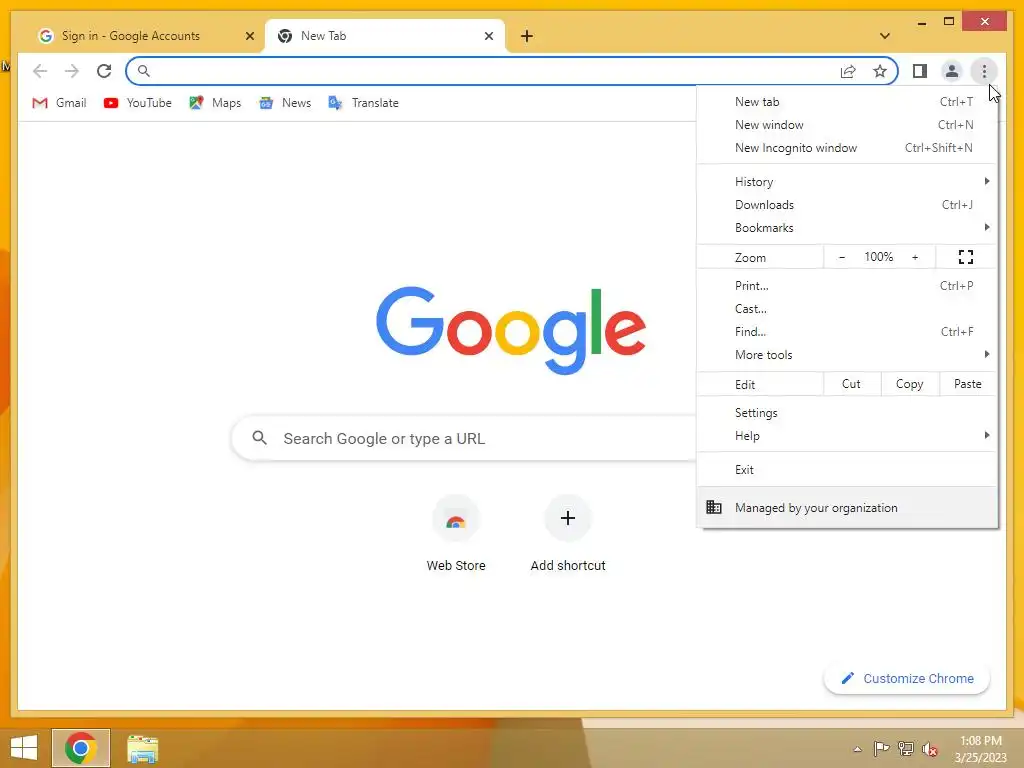Click the back navigation arrow

[40, 71]
